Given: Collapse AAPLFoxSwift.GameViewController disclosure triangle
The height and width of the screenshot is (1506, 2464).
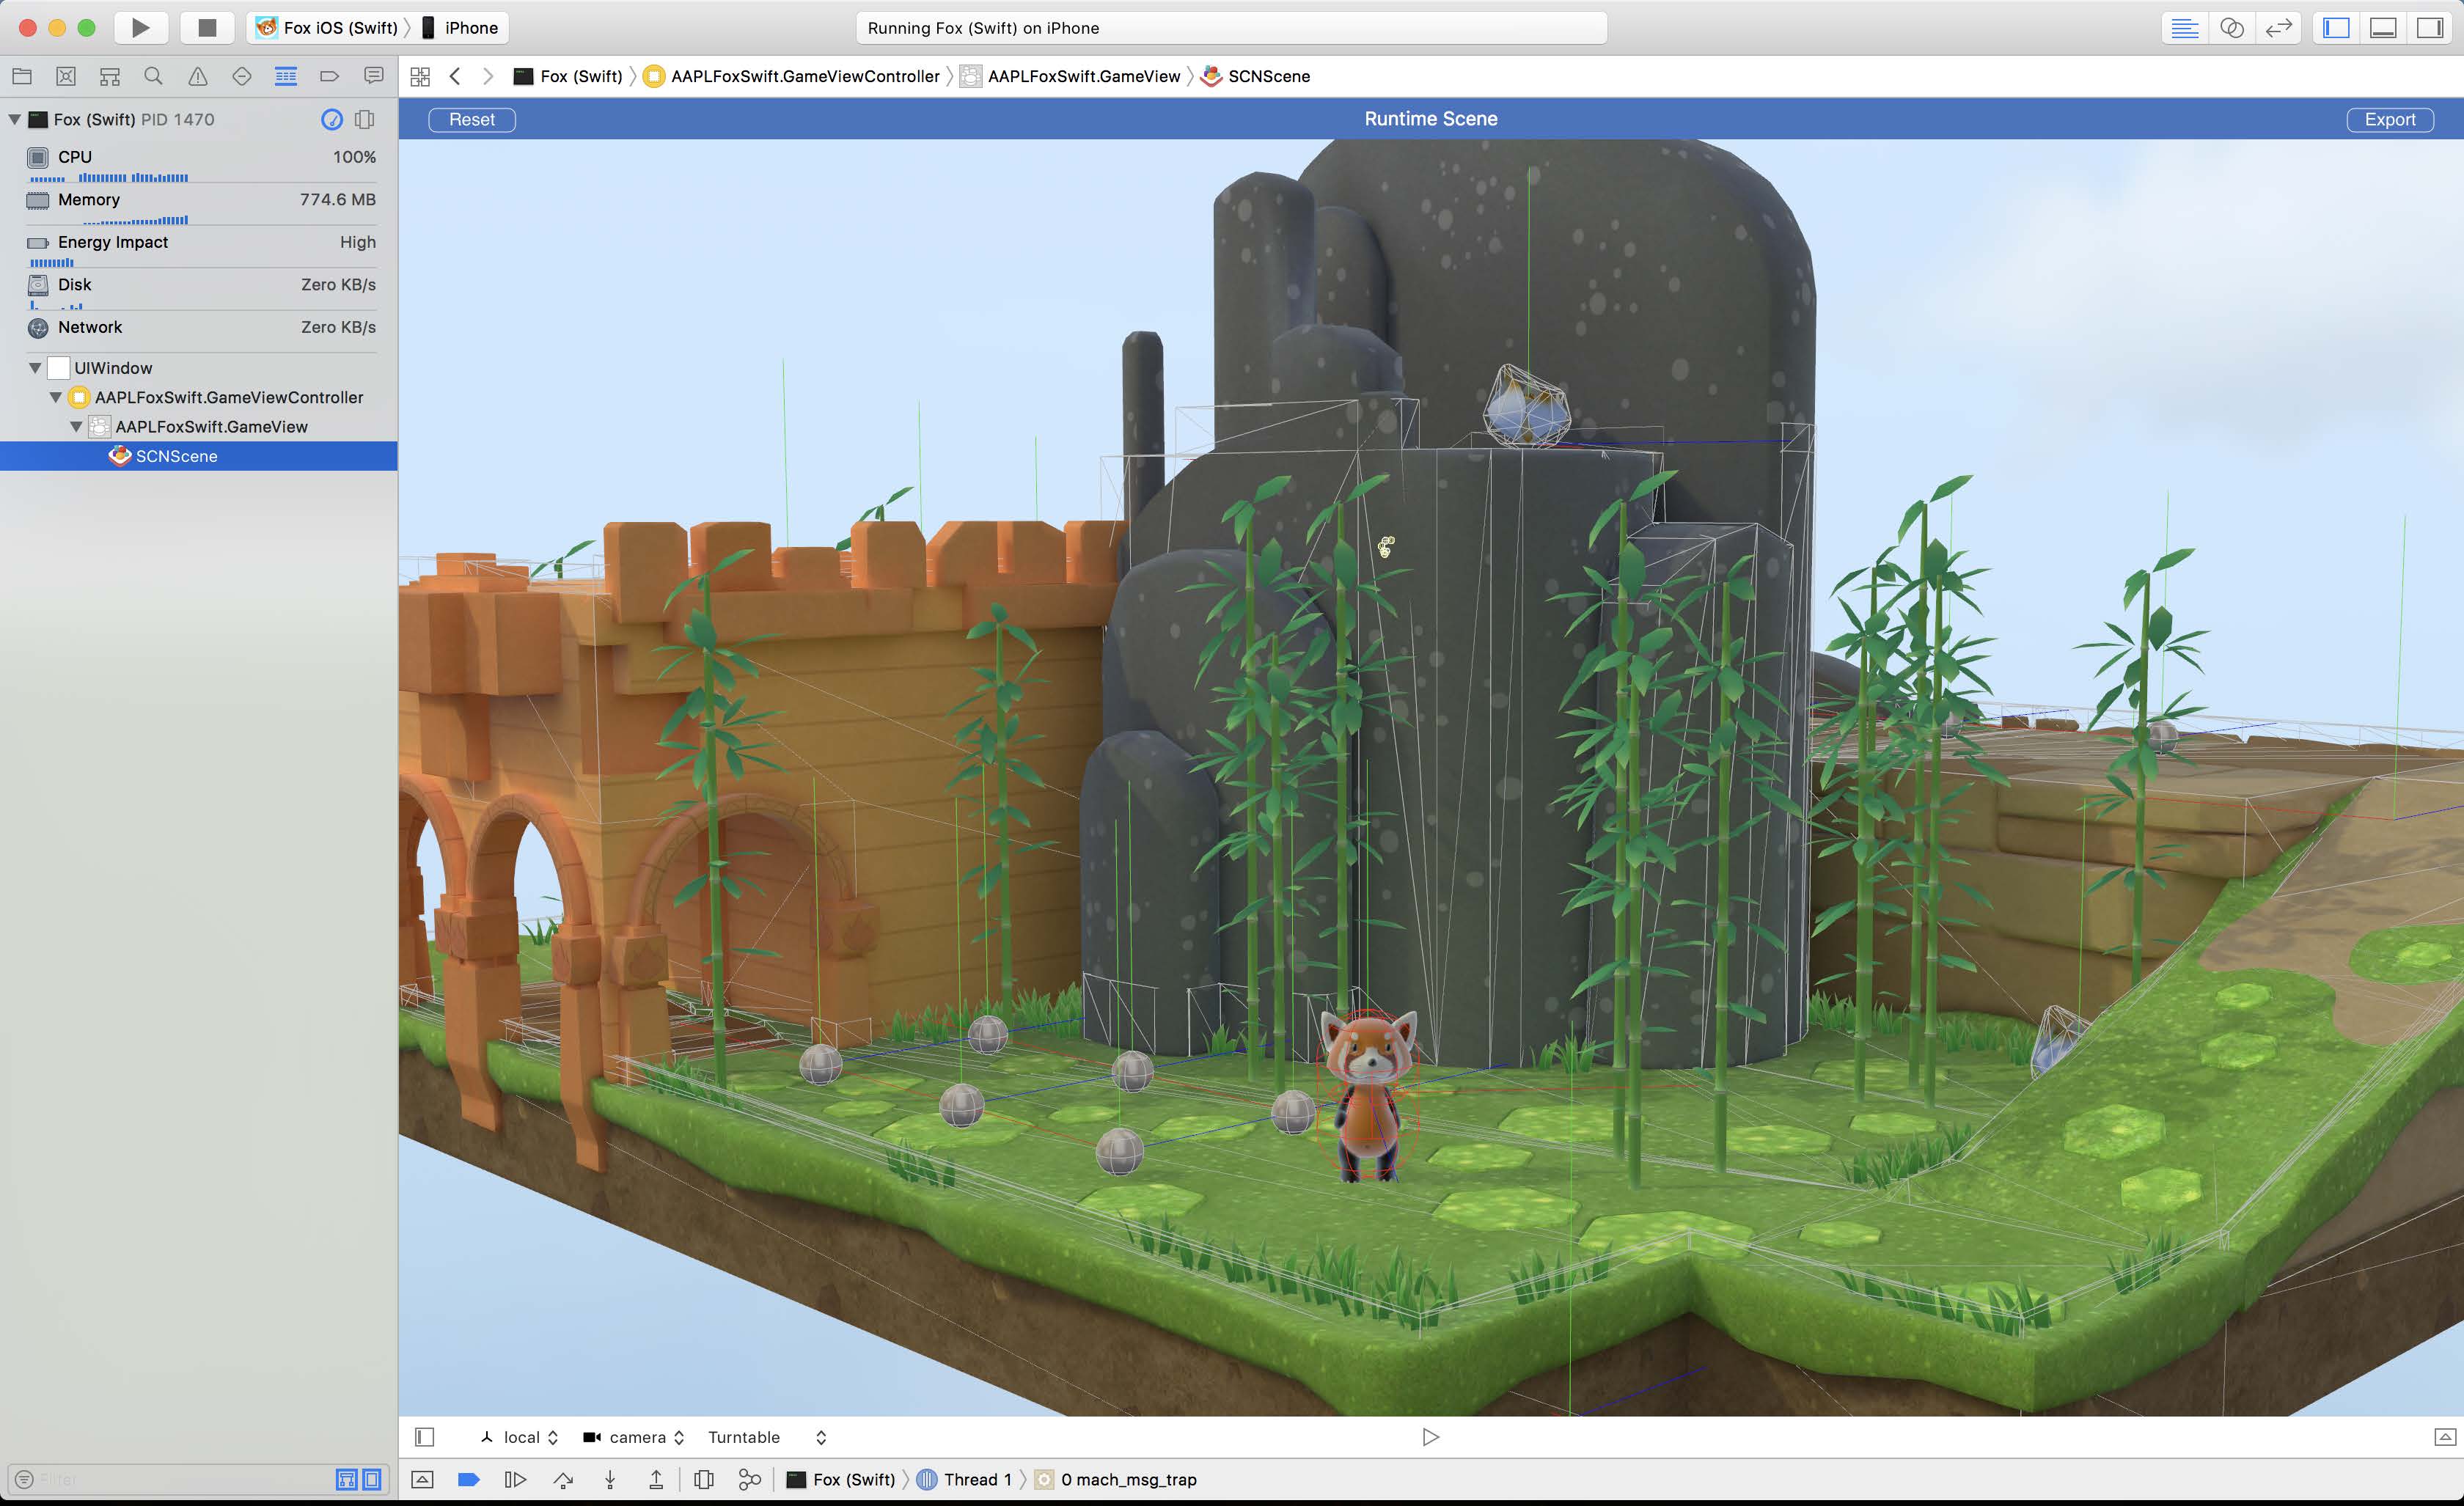Looking at the screenshot, I should [56, 397].
